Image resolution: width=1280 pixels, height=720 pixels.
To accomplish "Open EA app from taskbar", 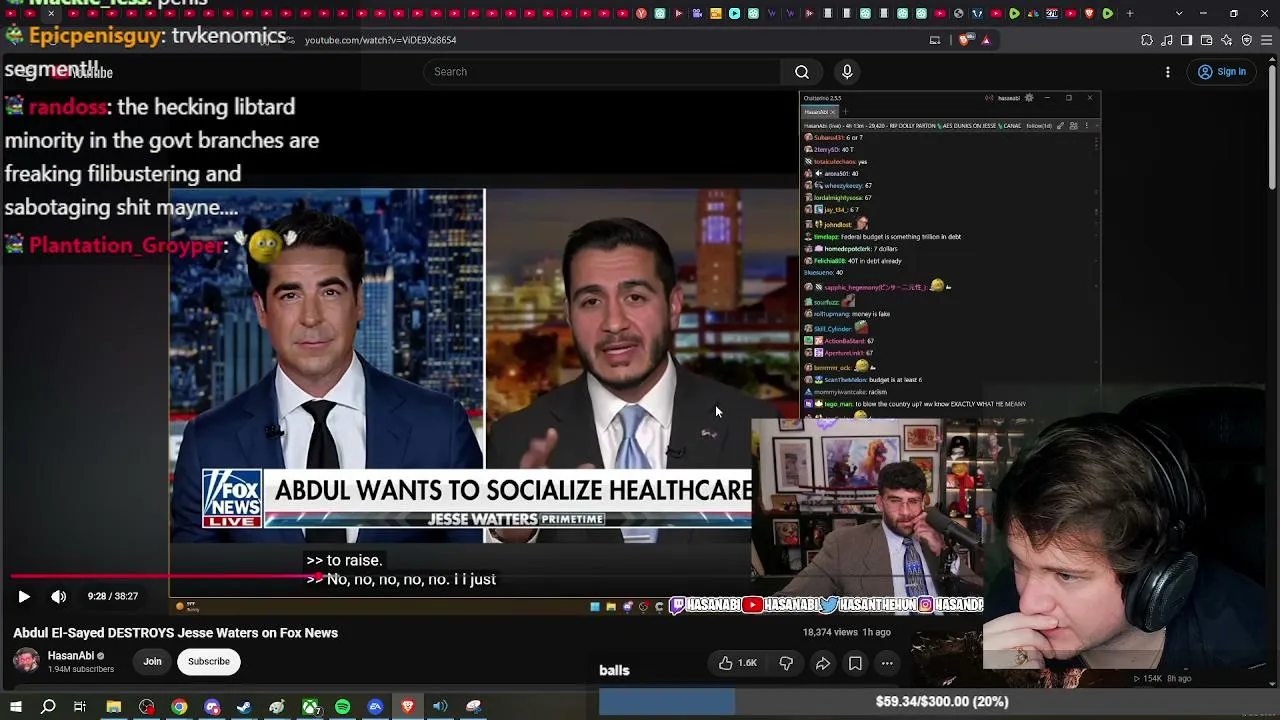I will point(375,707).
